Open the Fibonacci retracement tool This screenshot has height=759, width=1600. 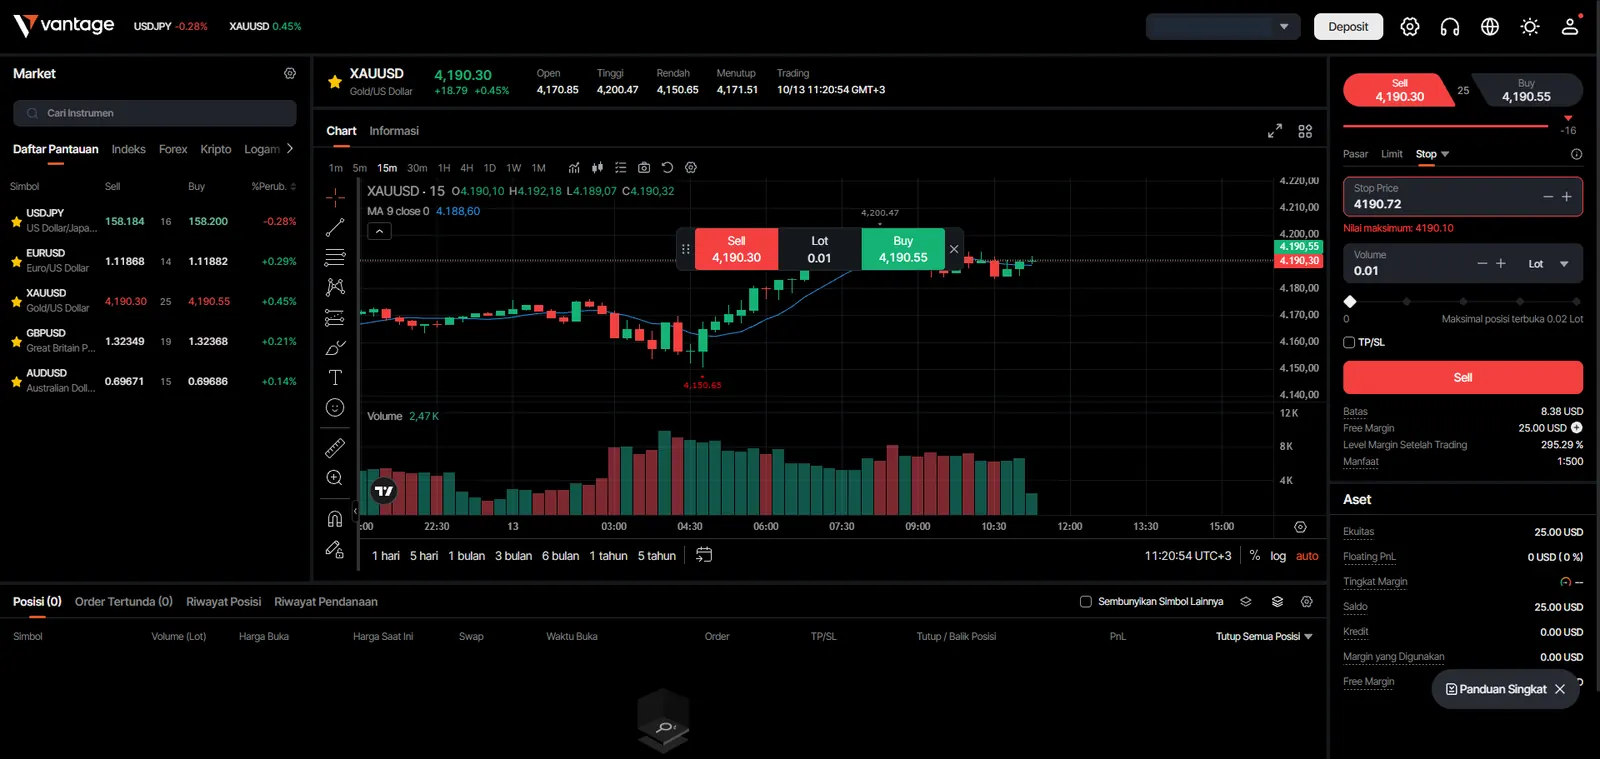335,258
